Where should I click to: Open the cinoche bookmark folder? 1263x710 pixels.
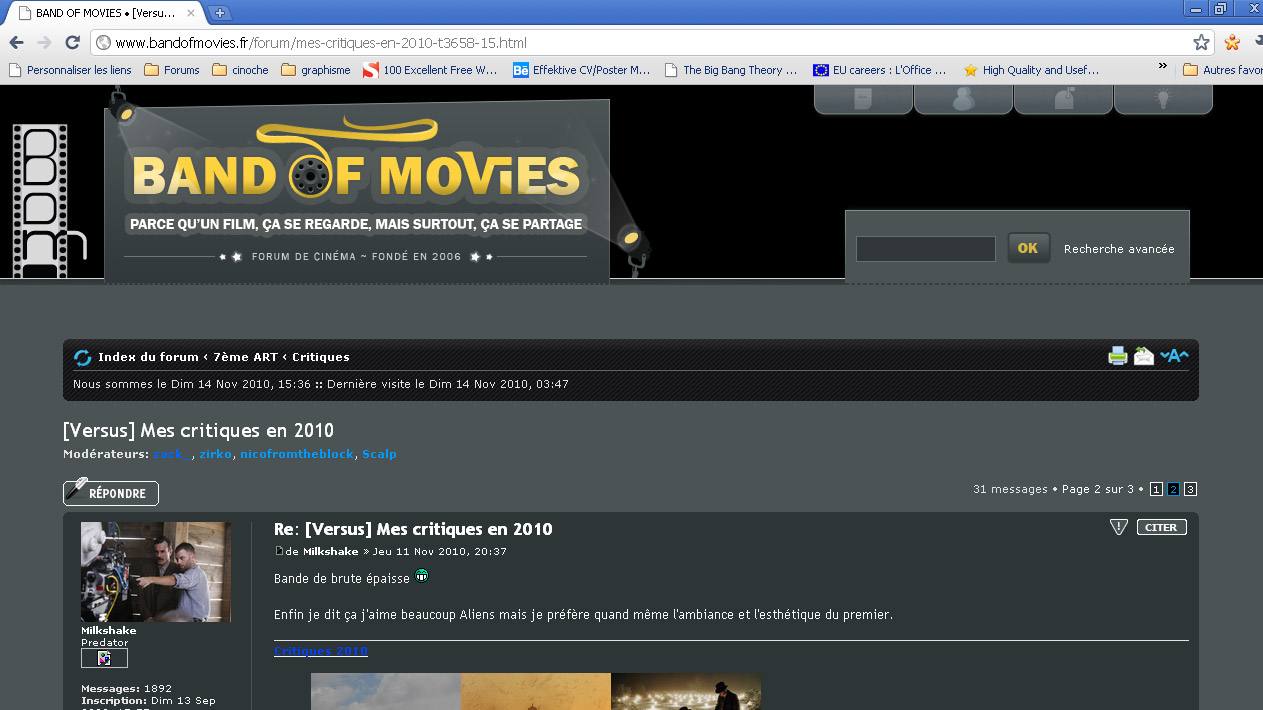coord(240,70)
